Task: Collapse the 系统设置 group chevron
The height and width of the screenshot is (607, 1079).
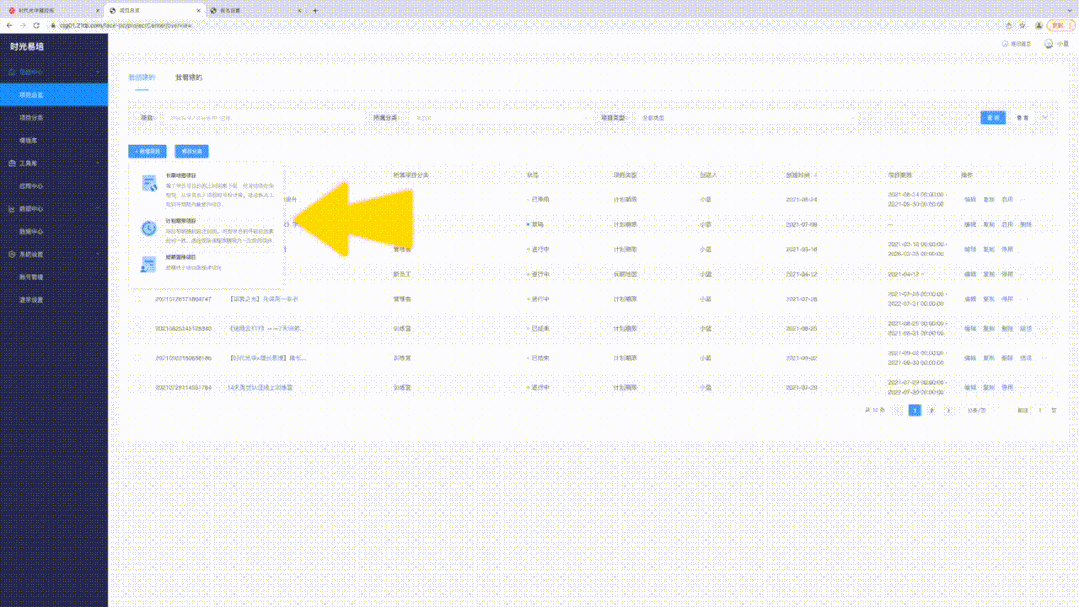Action: [x=97, y=254]
